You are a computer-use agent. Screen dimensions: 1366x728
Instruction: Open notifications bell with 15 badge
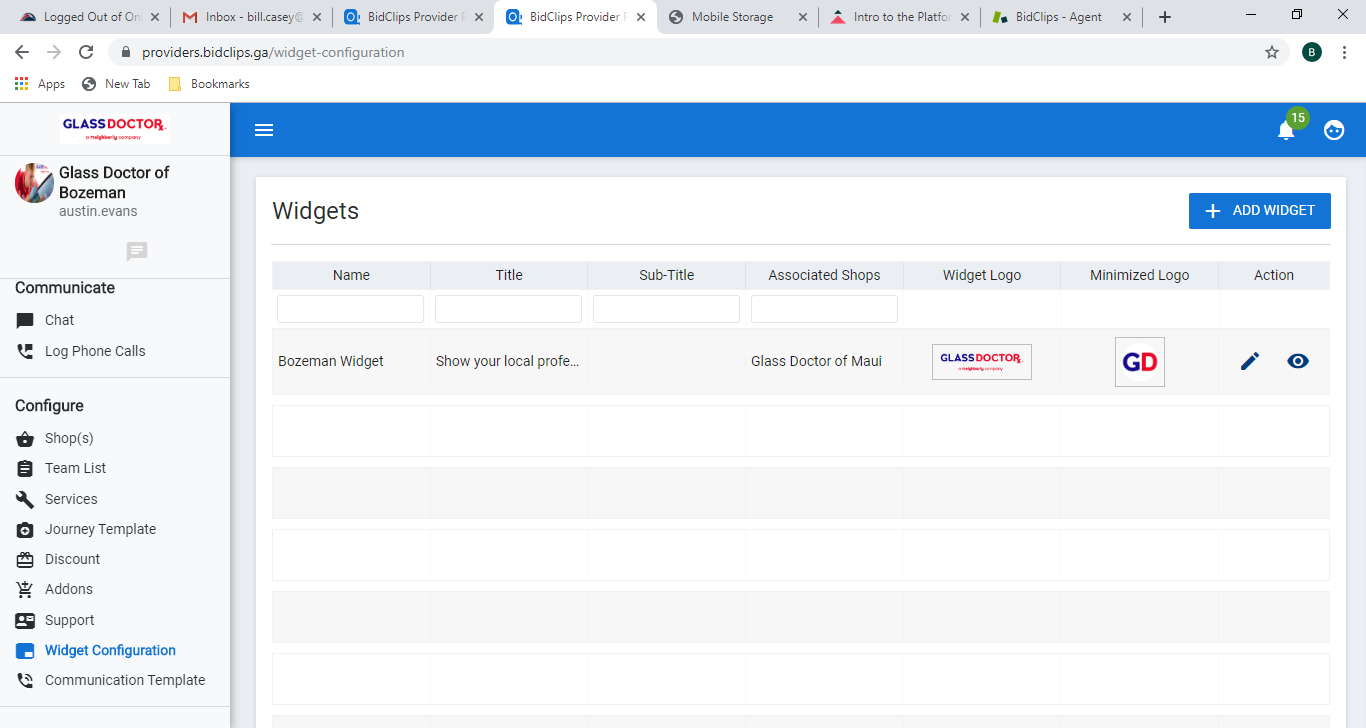click(1286, 130)
